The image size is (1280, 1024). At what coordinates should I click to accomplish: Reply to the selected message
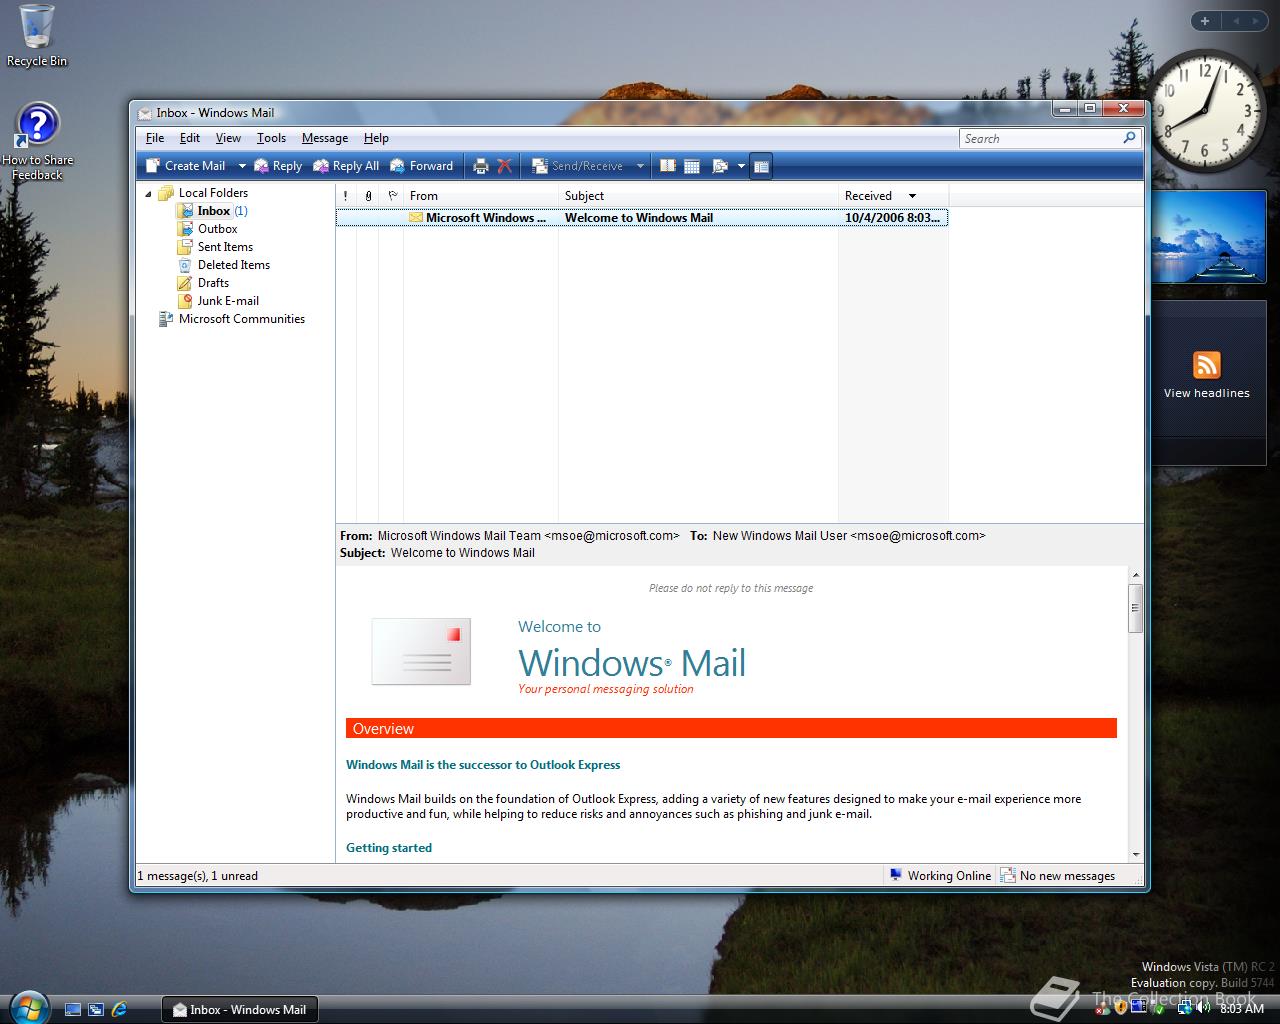coord(278,166)
